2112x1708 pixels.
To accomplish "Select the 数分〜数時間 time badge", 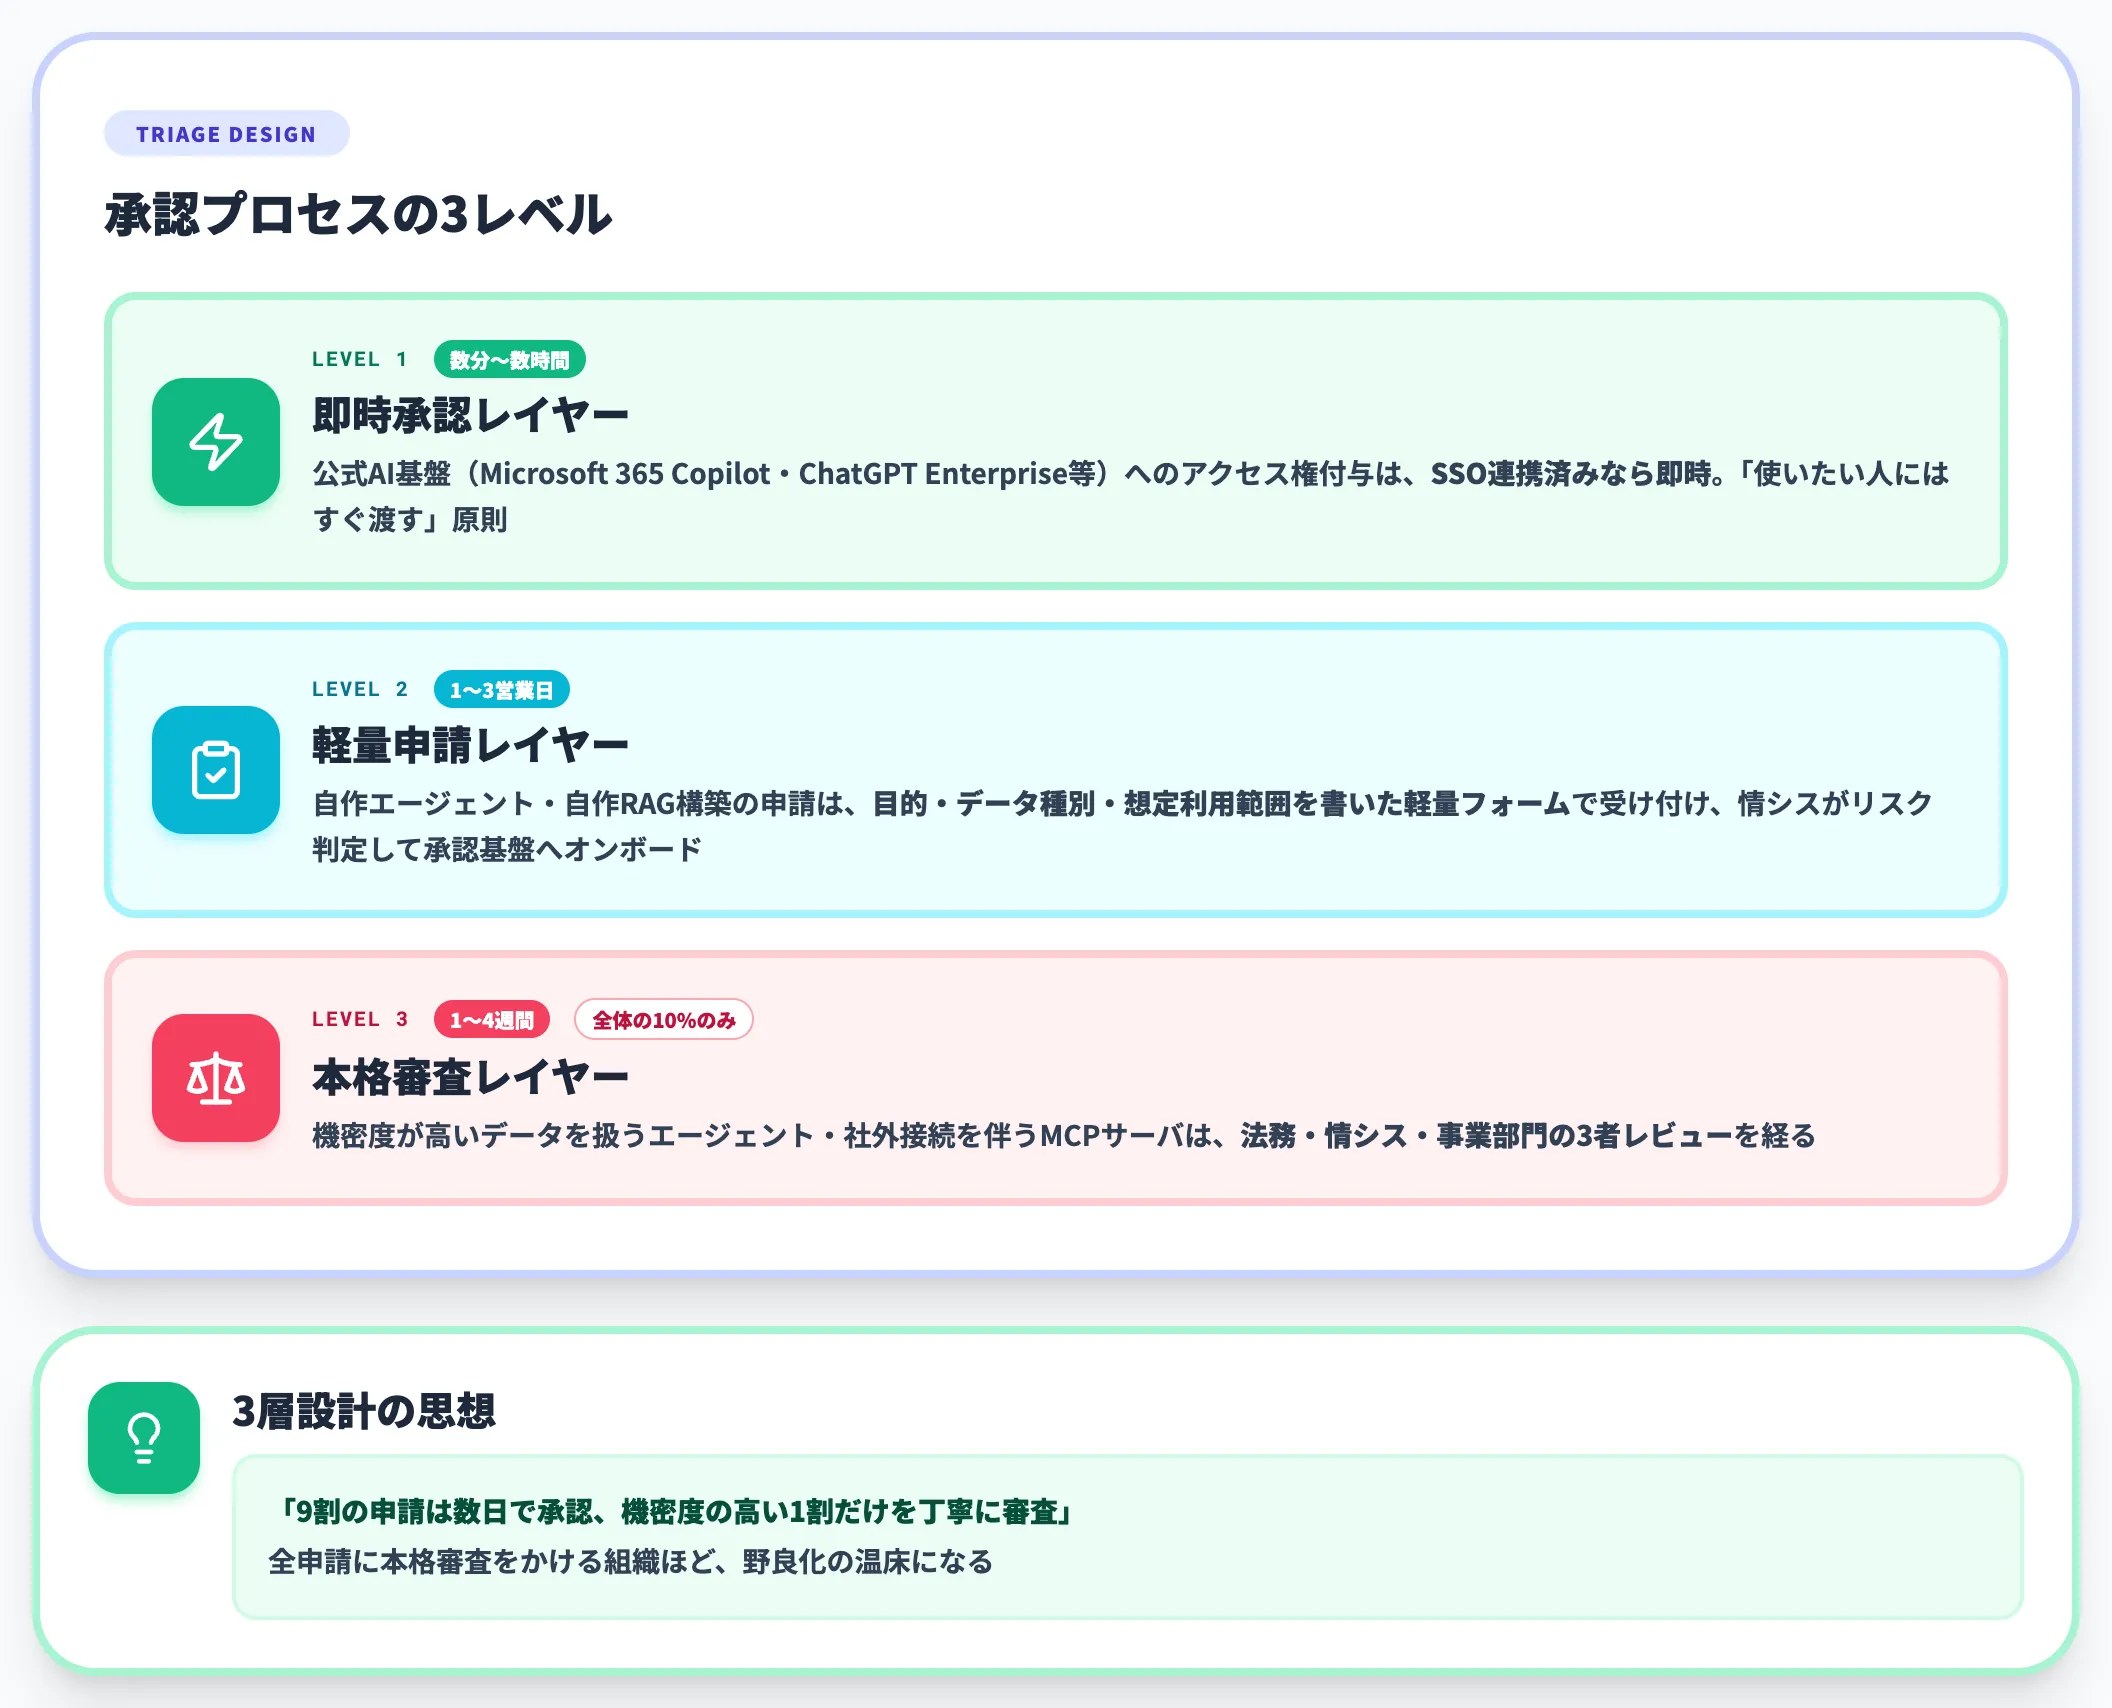I will [x=509, y=360].
